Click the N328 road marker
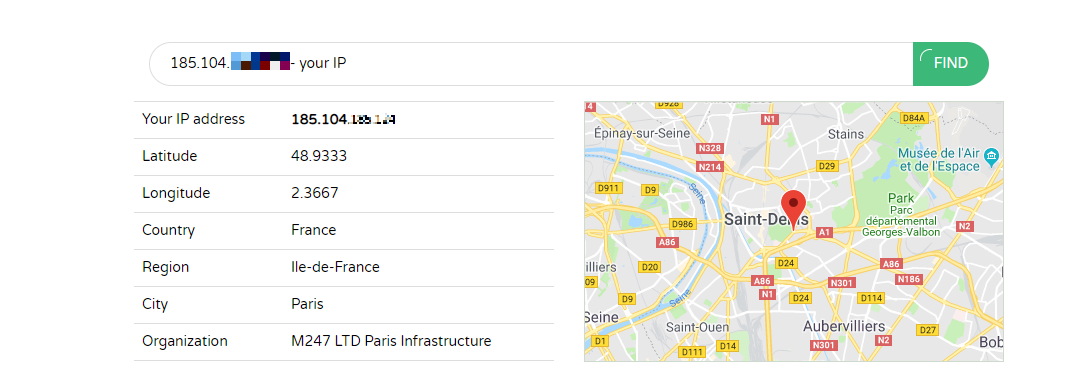The image size is (1078, 384). tap(710, 148)
